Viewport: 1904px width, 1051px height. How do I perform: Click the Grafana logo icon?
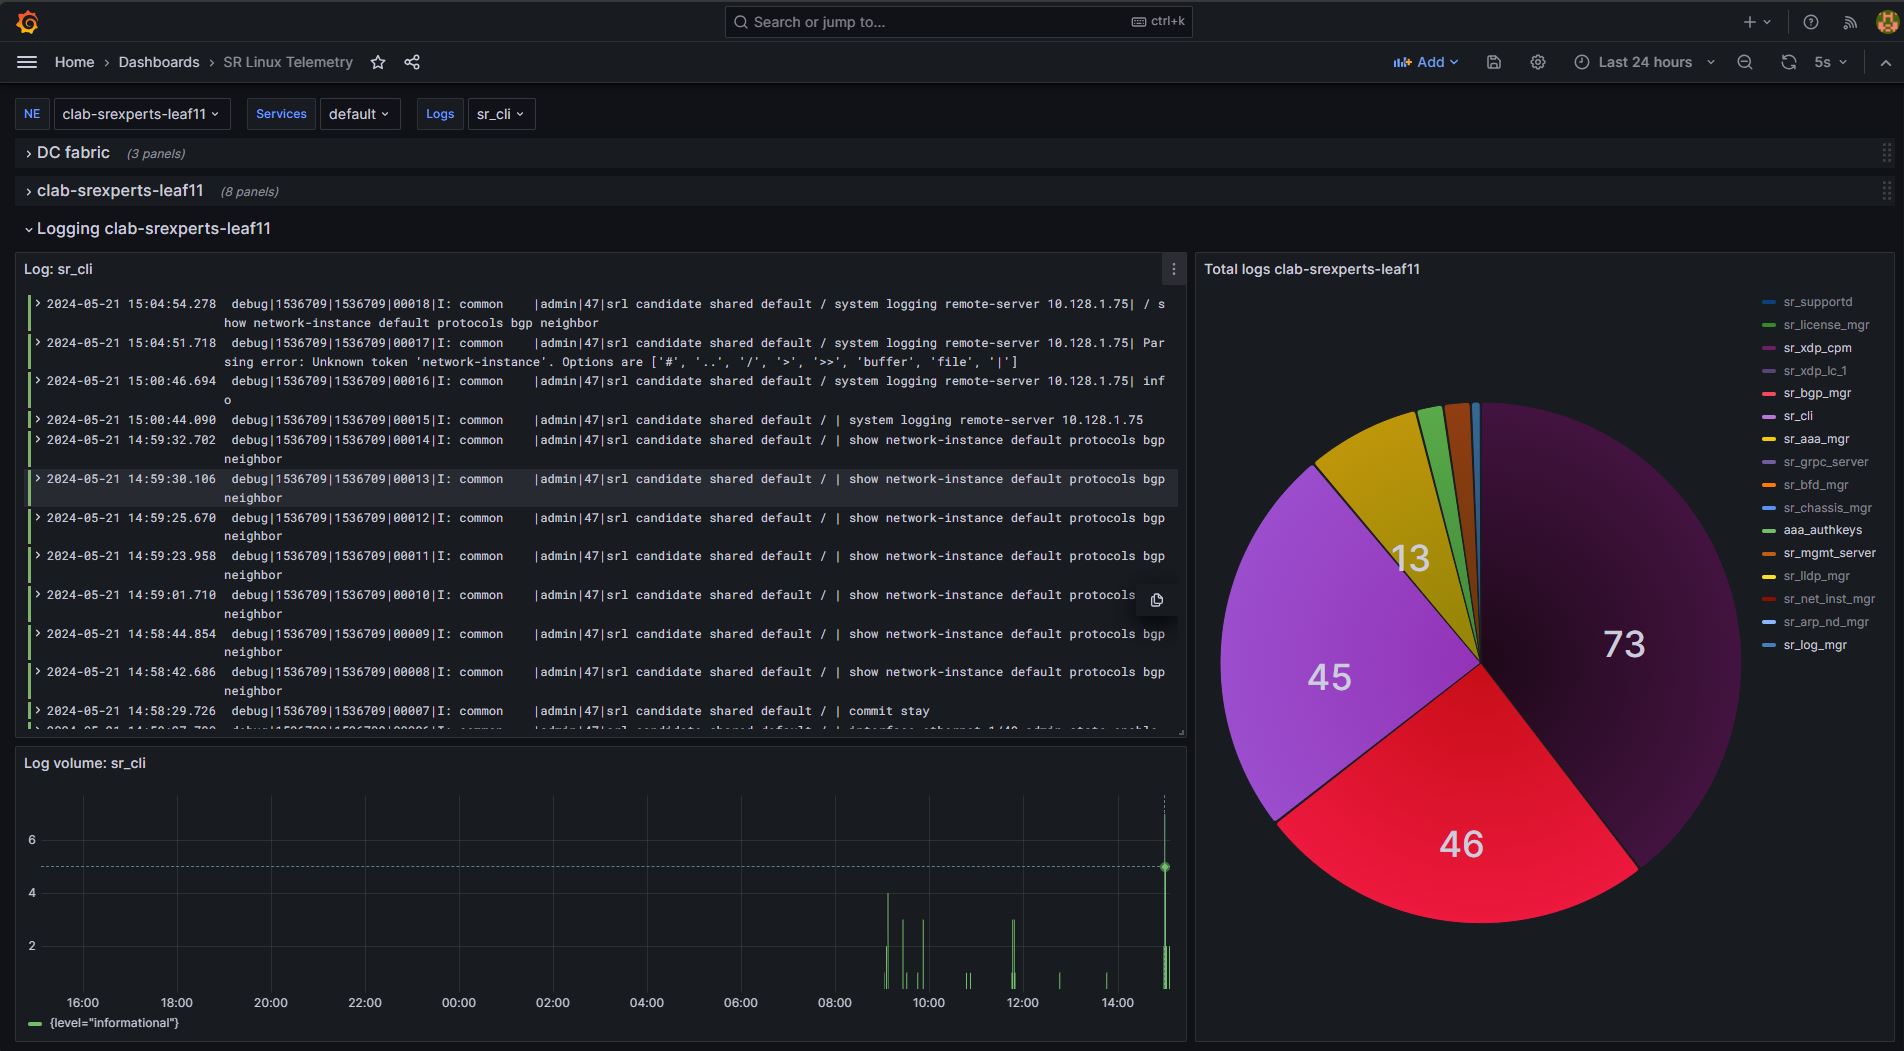pos(28,21)
